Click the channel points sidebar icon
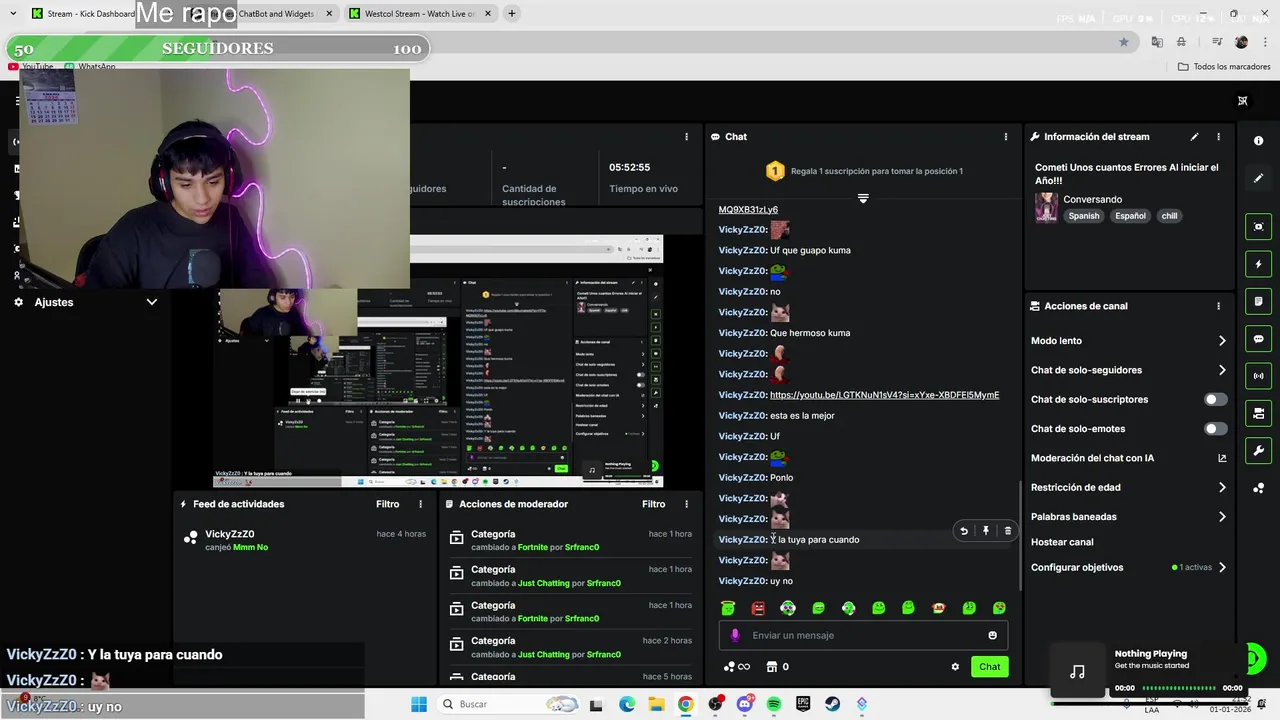This screenshot has width=1280, height=720. point(1258,488)
